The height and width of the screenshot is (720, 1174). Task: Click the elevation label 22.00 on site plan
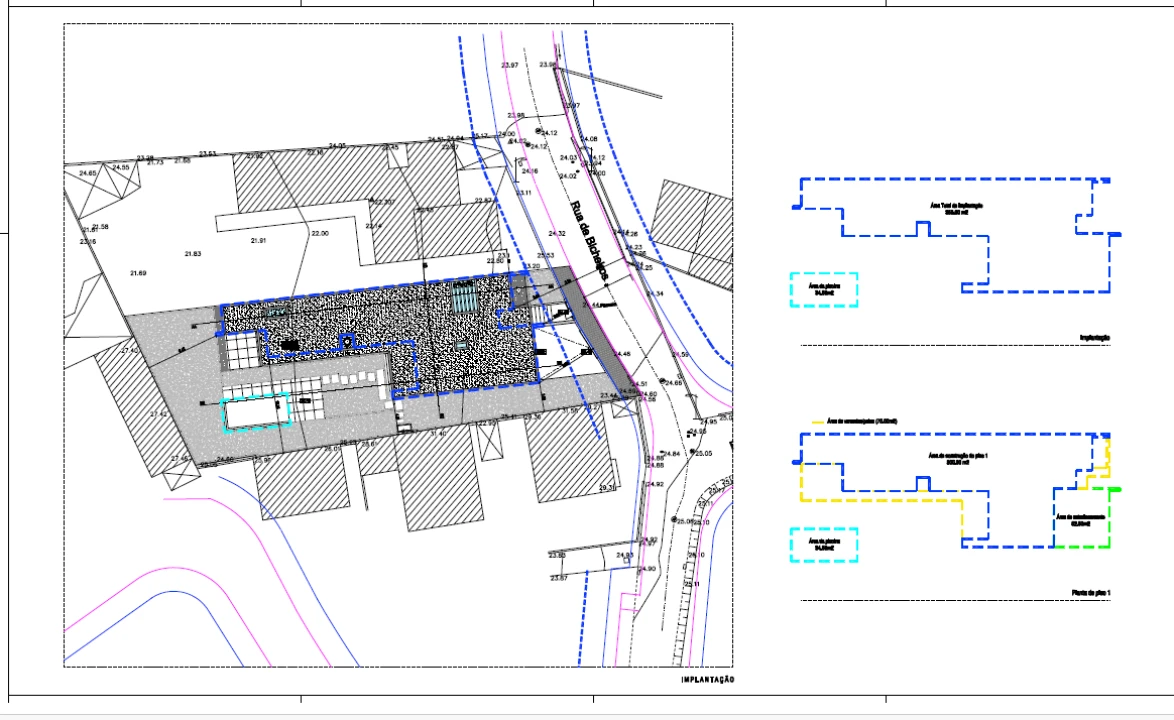pos(319,233)
